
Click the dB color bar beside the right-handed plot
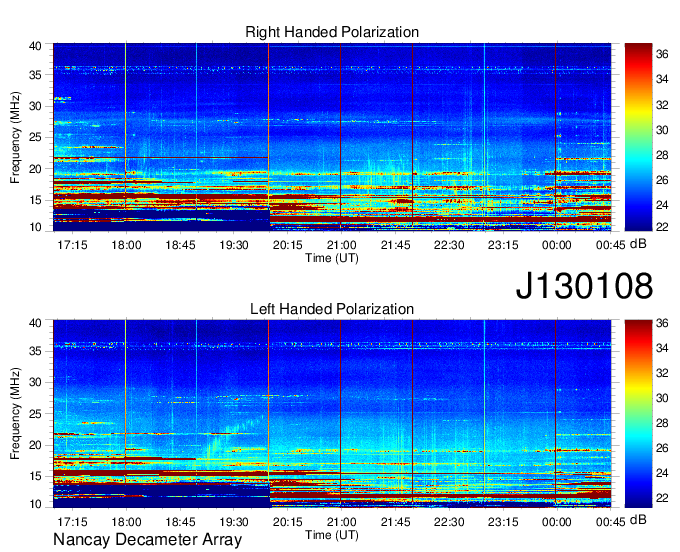pos(638,137)
